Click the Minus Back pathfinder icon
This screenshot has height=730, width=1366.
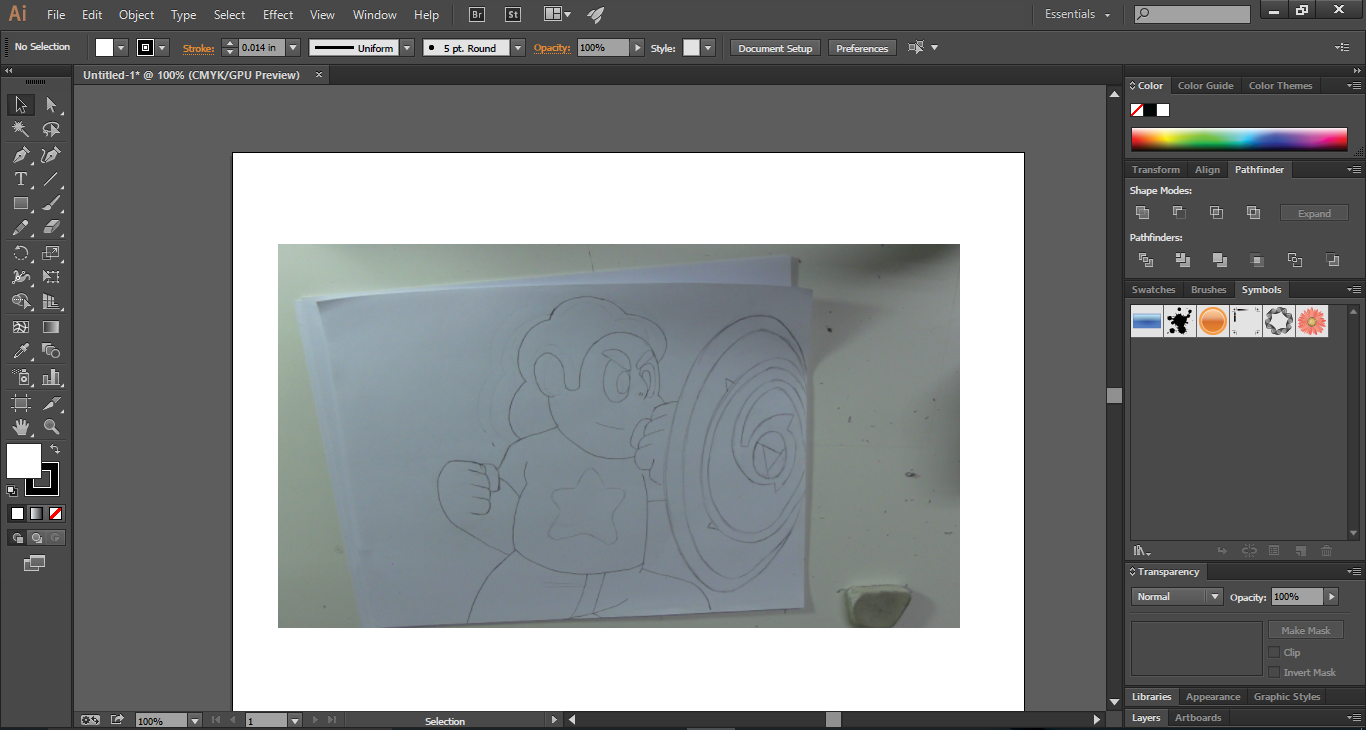pos(1332,260)
